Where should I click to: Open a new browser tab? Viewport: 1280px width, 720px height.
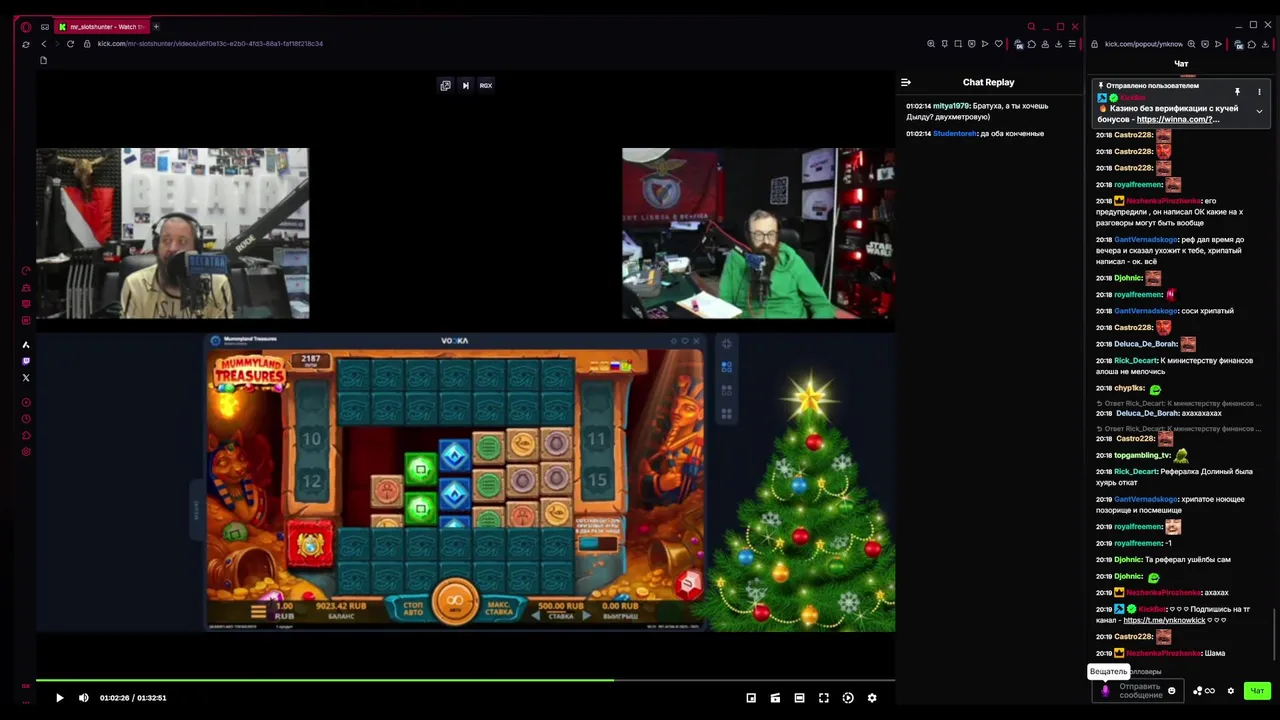coord(156,27)
